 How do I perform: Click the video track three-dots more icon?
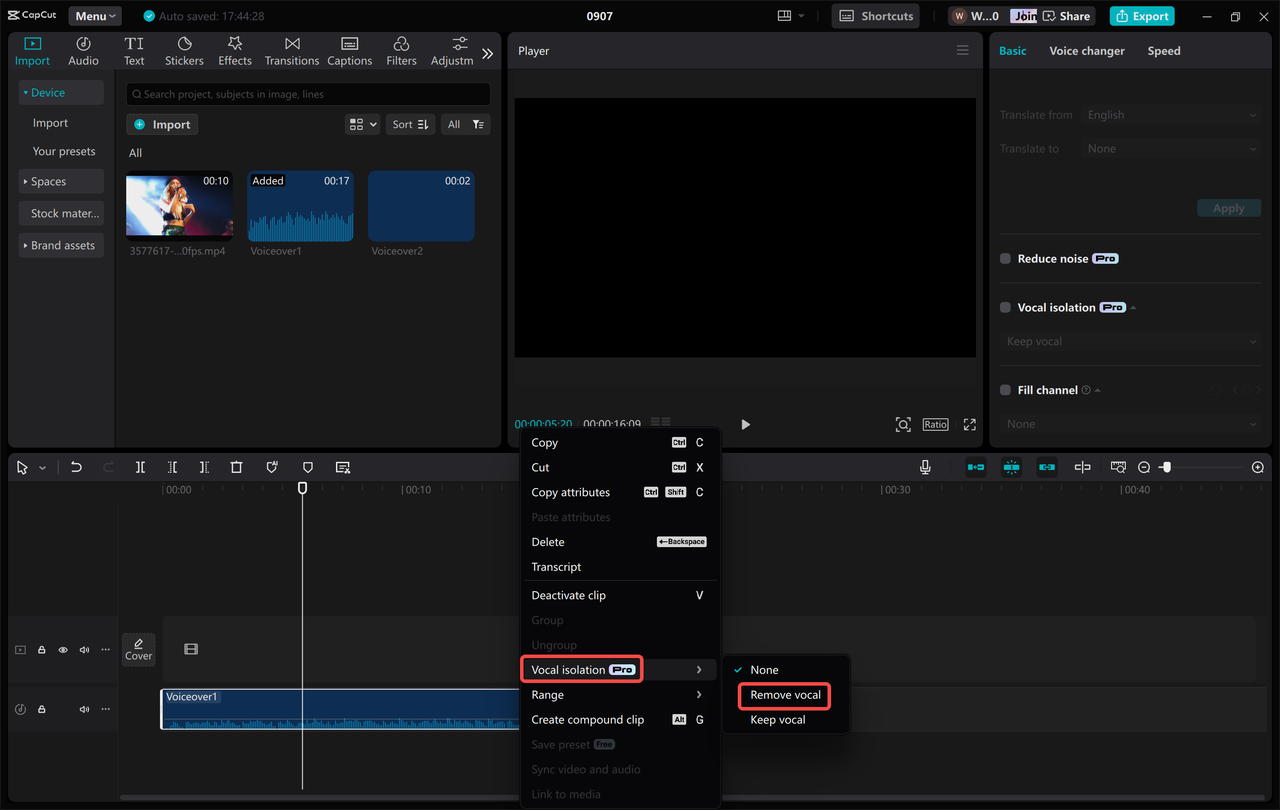[105, 650]
